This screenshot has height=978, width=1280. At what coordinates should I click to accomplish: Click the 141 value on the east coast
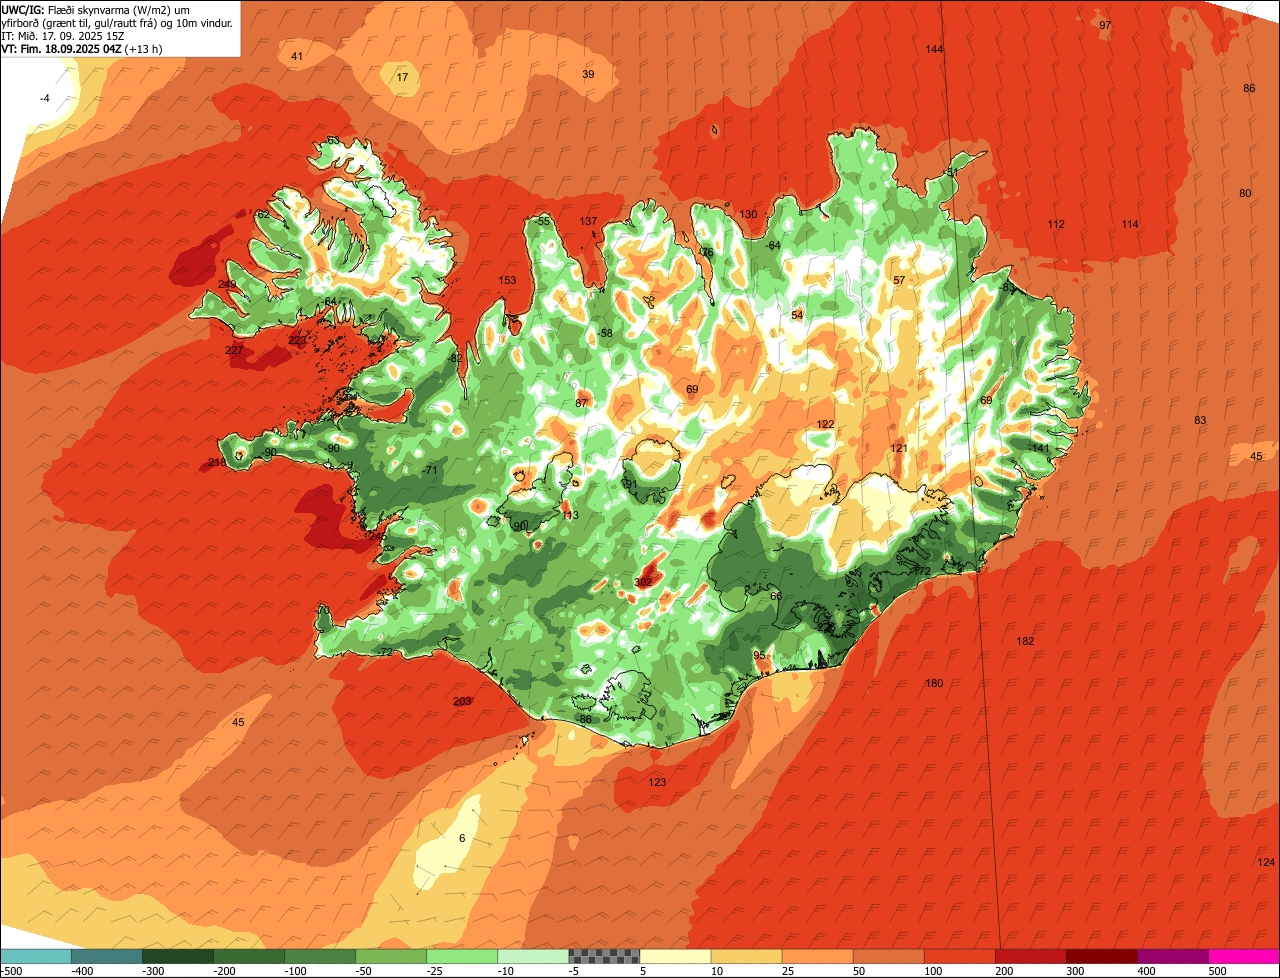point(1040,448)
